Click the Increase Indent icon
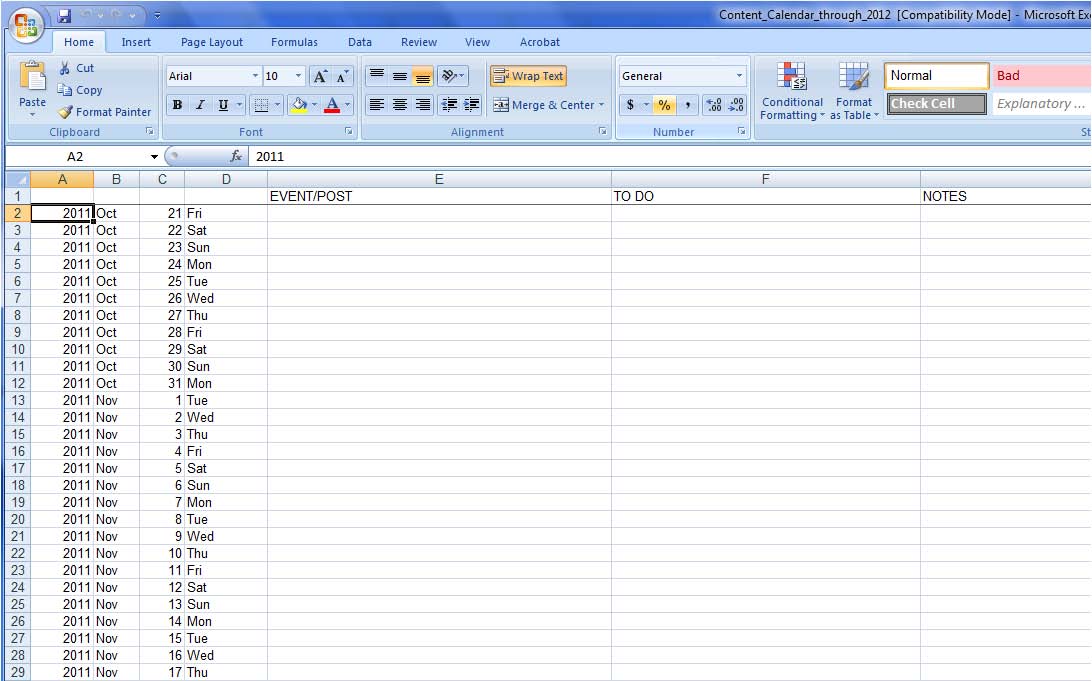1092x681 pixels. tap(471, 105)
